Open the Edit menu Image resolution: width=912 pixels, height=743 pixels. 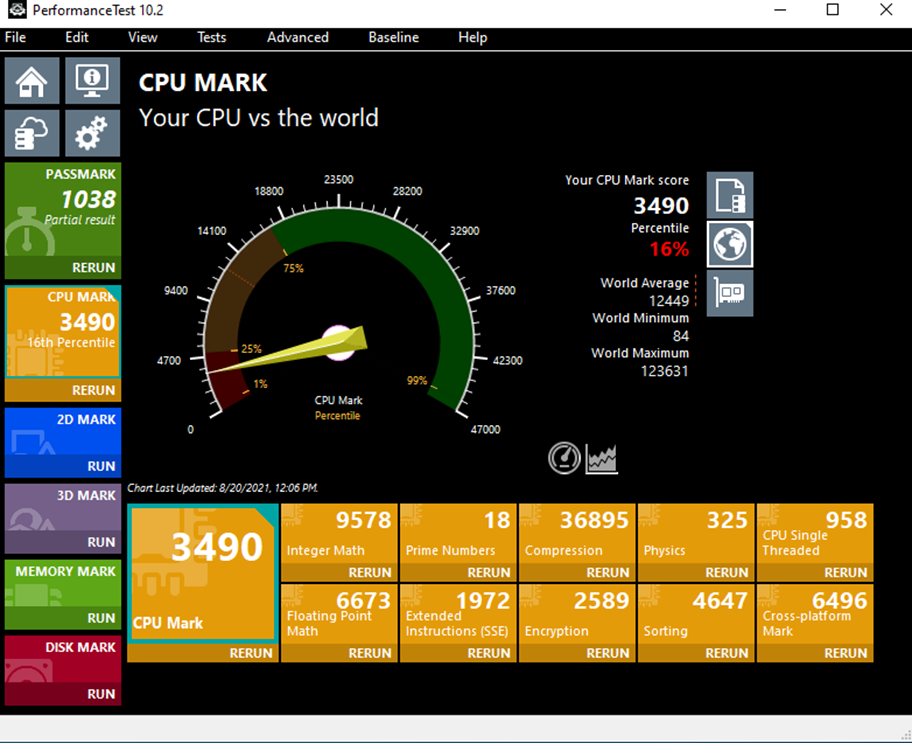pos(77,37)
